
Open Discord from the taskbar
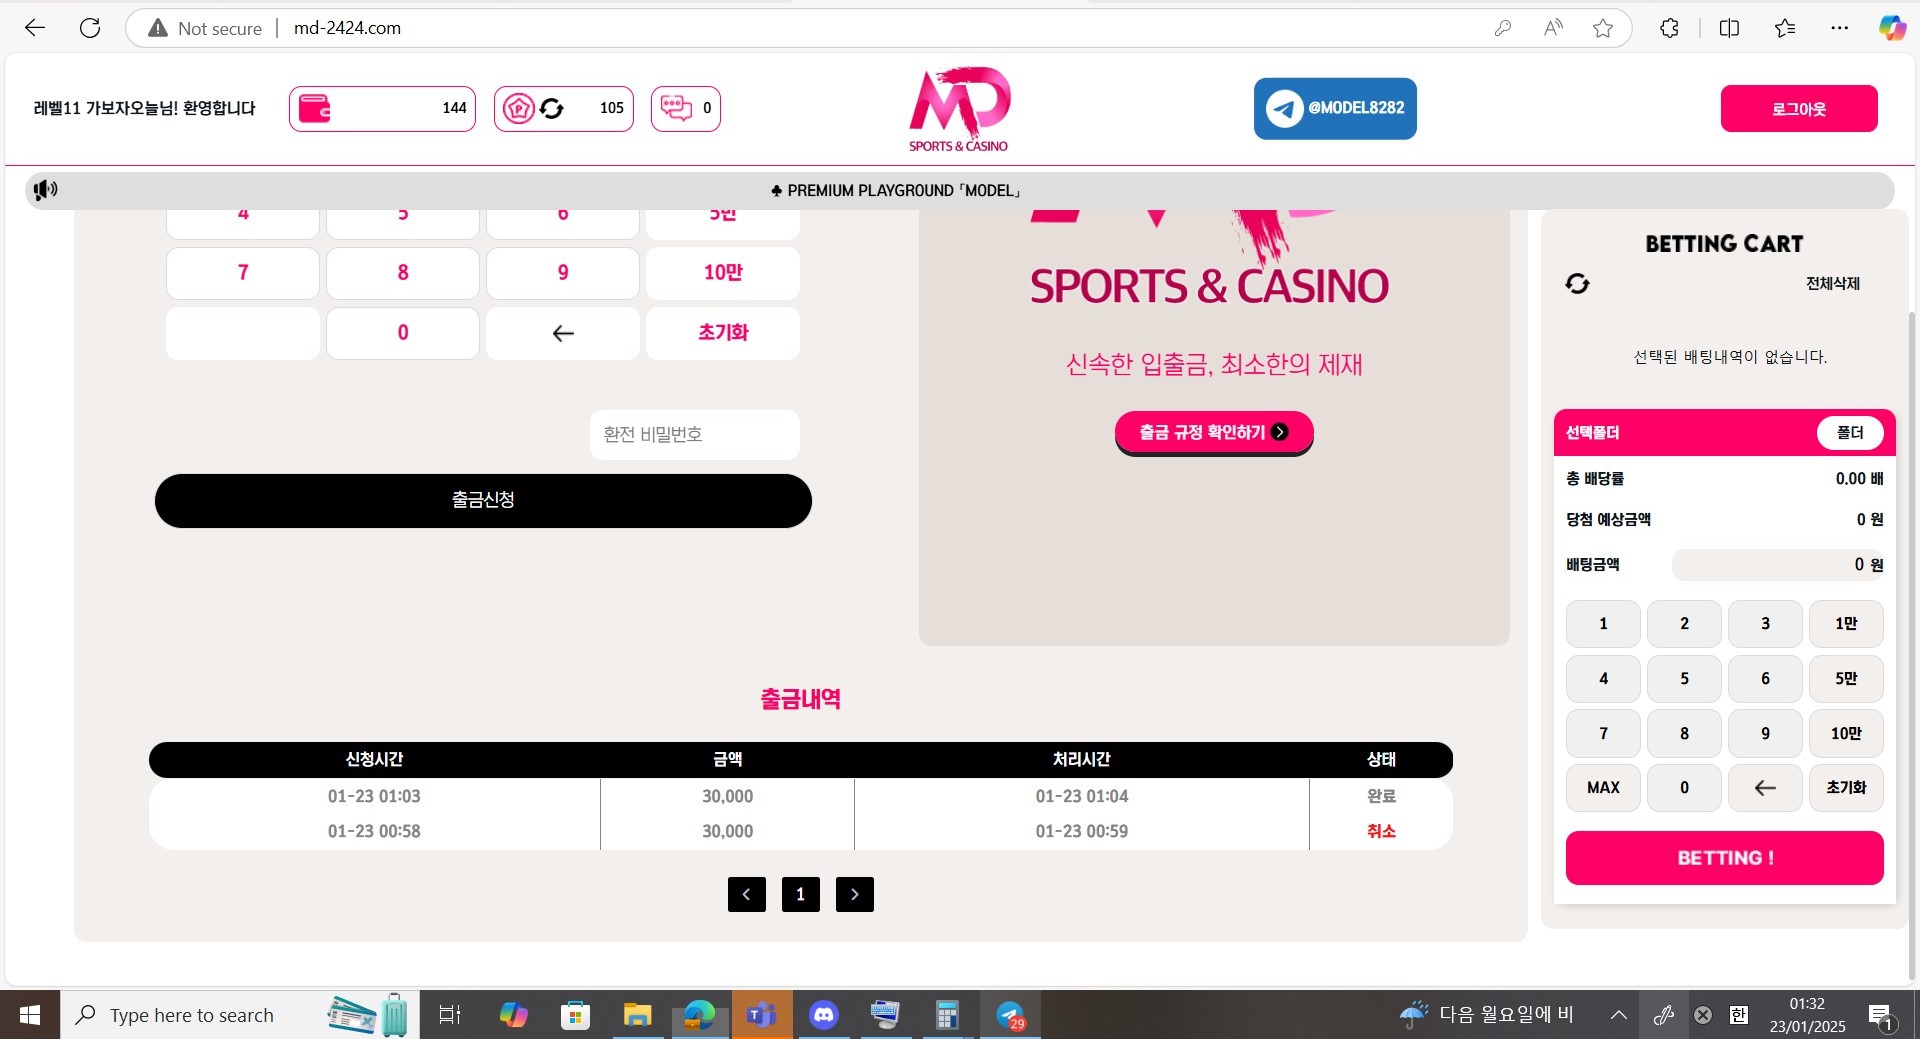pyautogui.click(x=823, y=1015)
